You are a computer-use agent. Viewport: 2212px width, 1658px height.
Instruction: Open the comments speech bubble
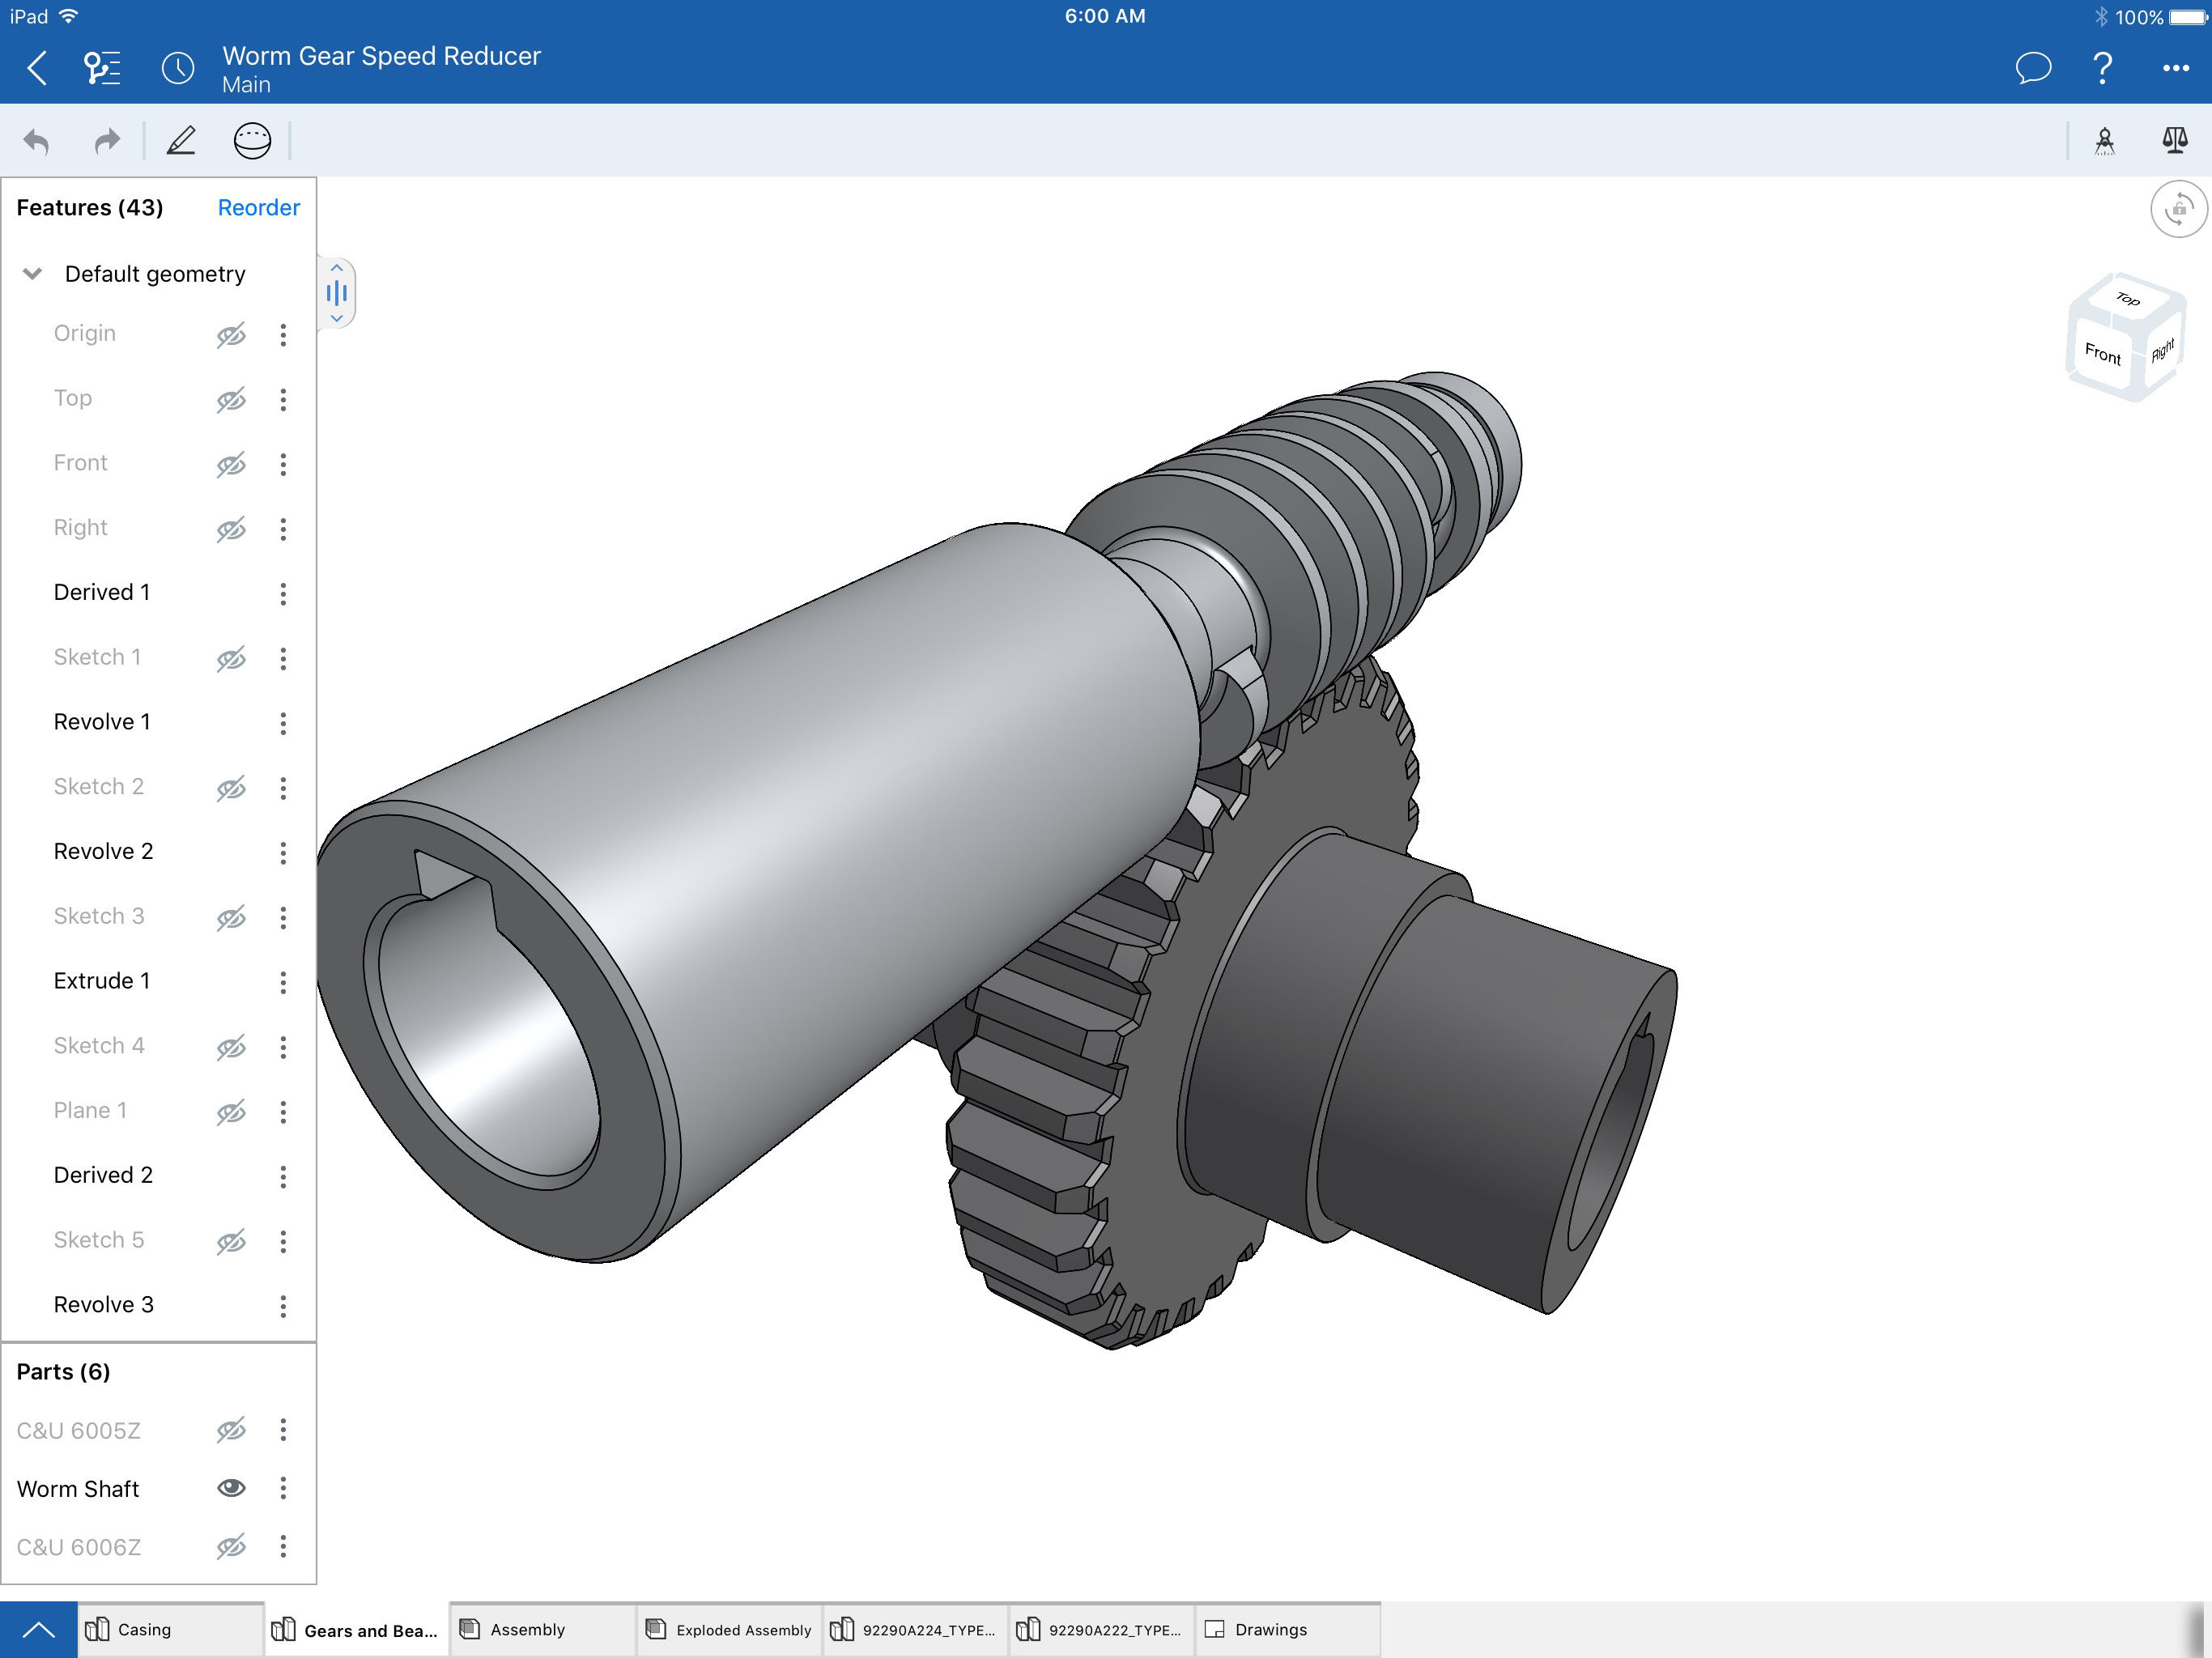pos(2033,68)
